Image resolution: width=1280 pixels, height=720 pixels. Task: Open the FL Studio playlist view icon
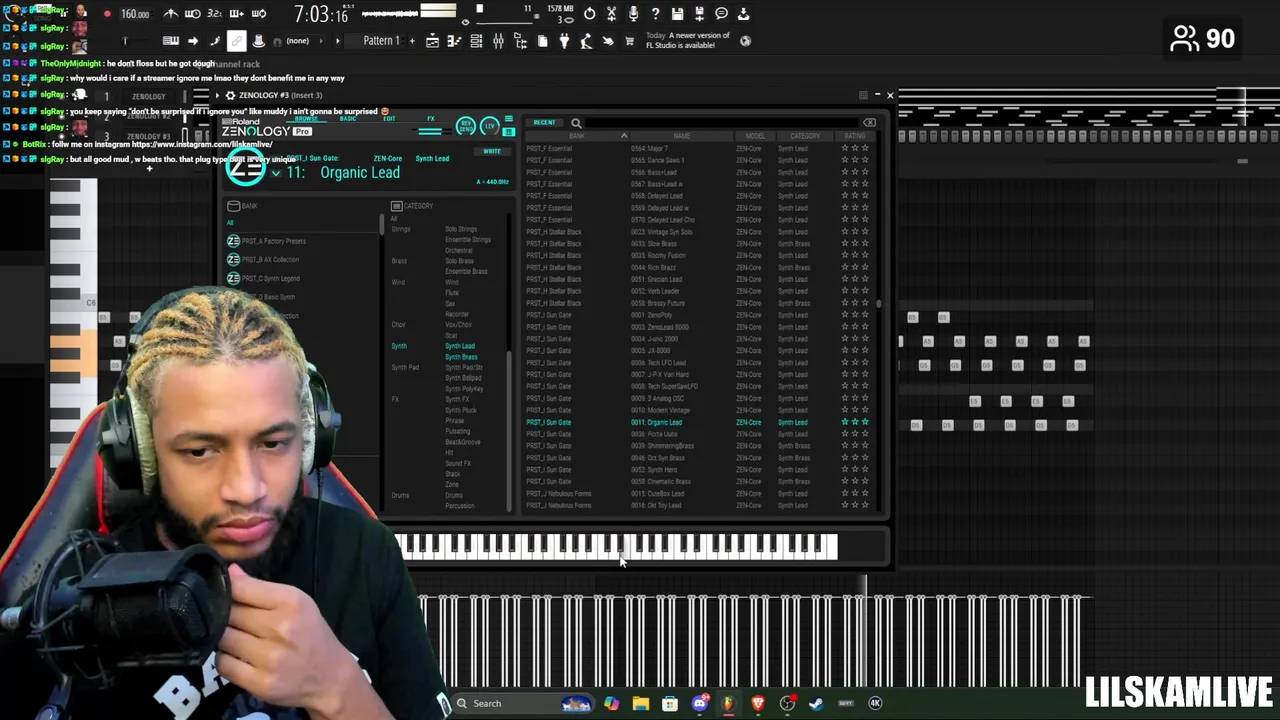(432, 41)
